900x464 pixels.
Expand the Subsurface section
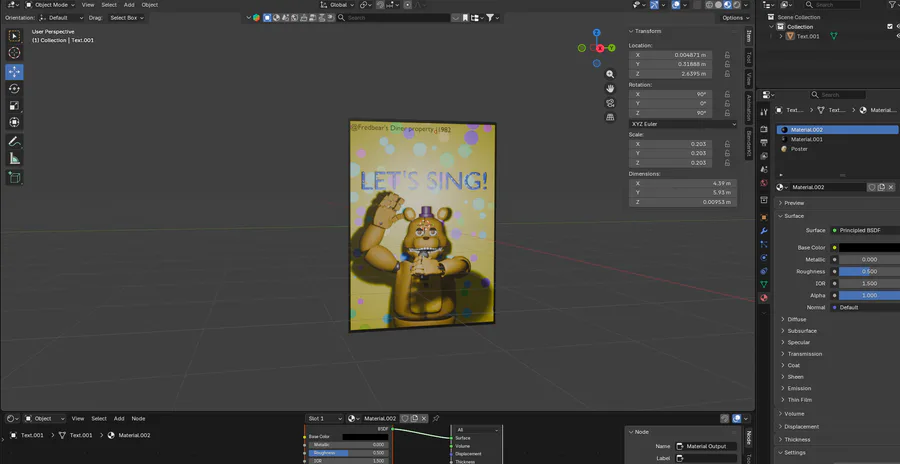[801, 331]
